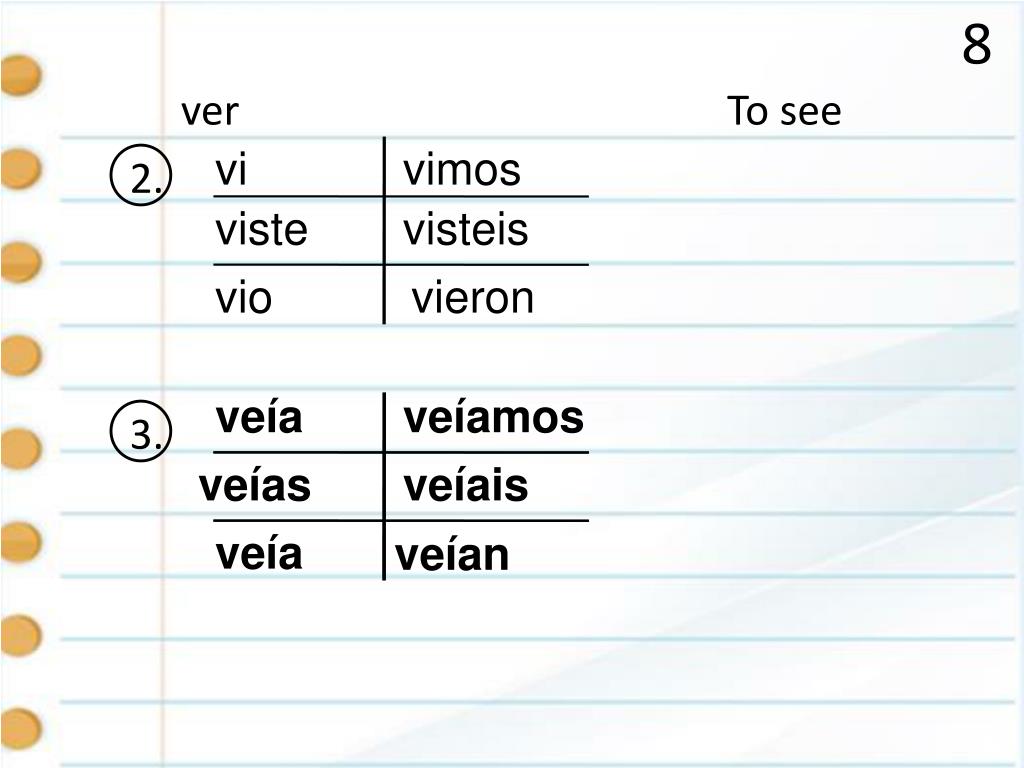Click the slide number 8

976,45
